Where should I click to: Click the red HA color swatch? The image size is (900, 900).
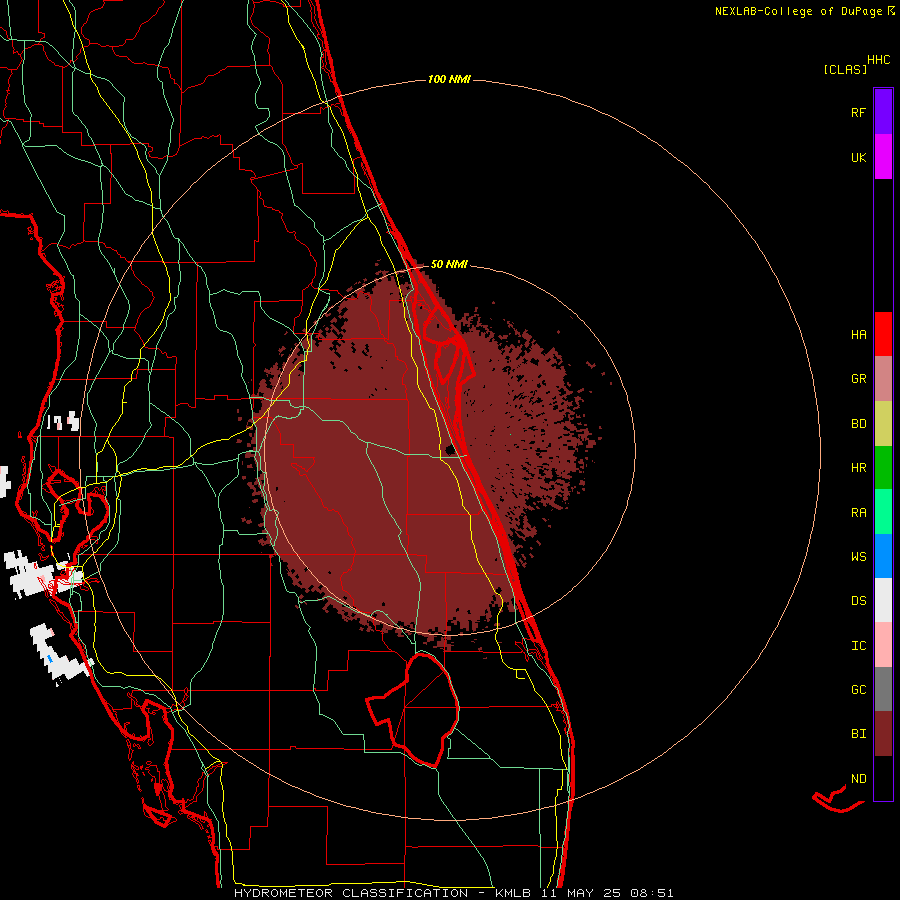(883, 334)
